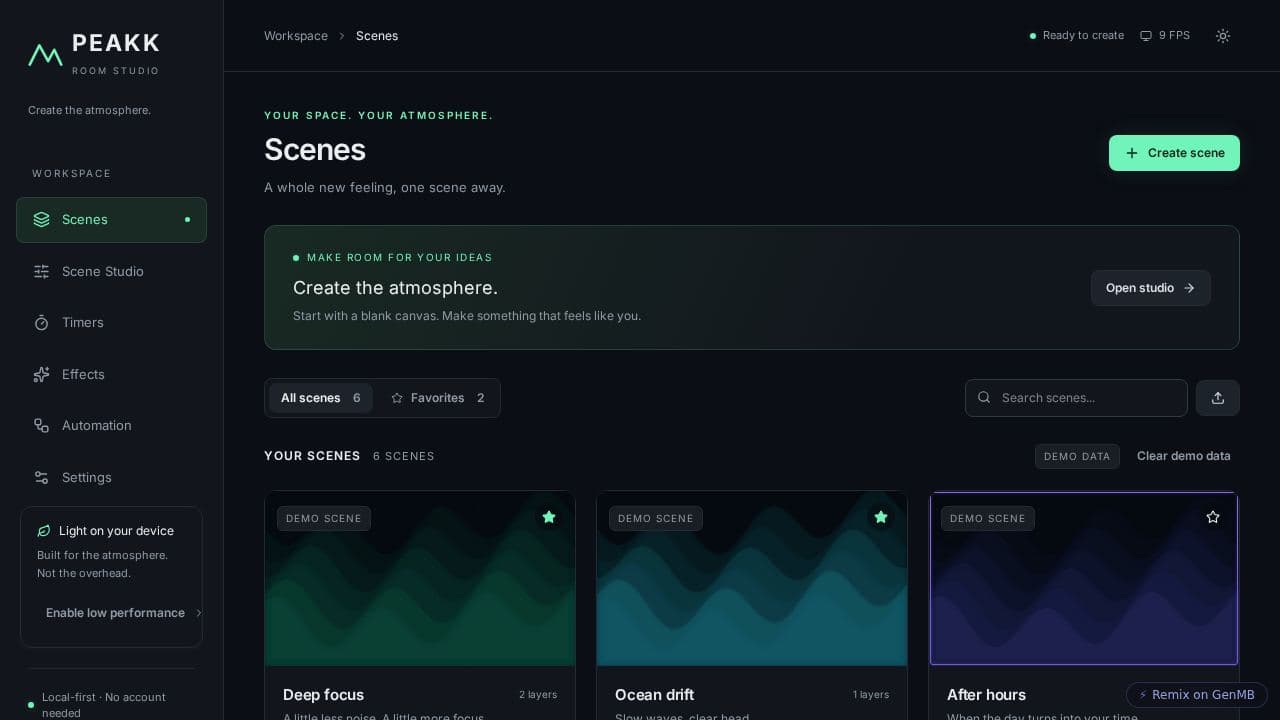1280x720 pixels.
Task: Click the search magnifier icon
Action: coord(984,397)
